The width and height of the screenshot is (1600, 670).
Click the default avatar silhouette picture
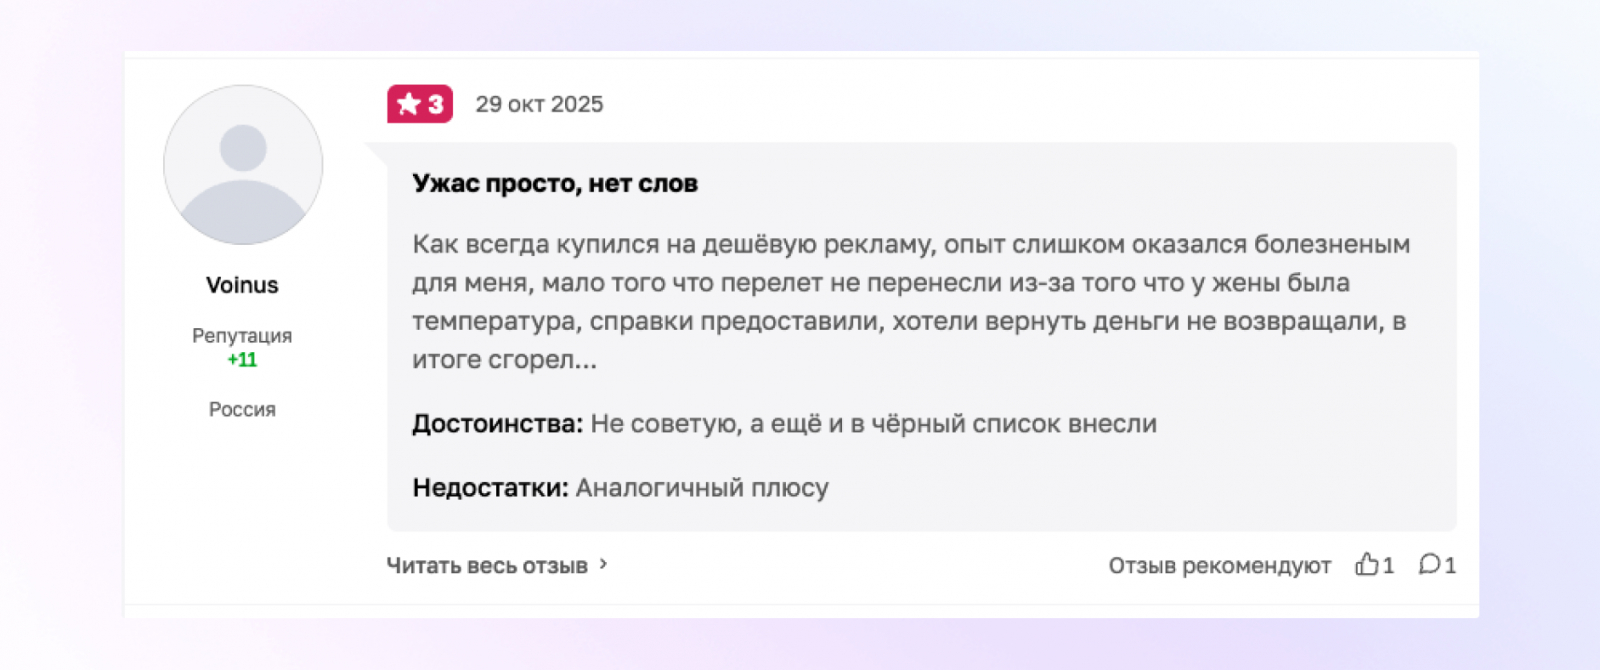(x=243, y=165)
